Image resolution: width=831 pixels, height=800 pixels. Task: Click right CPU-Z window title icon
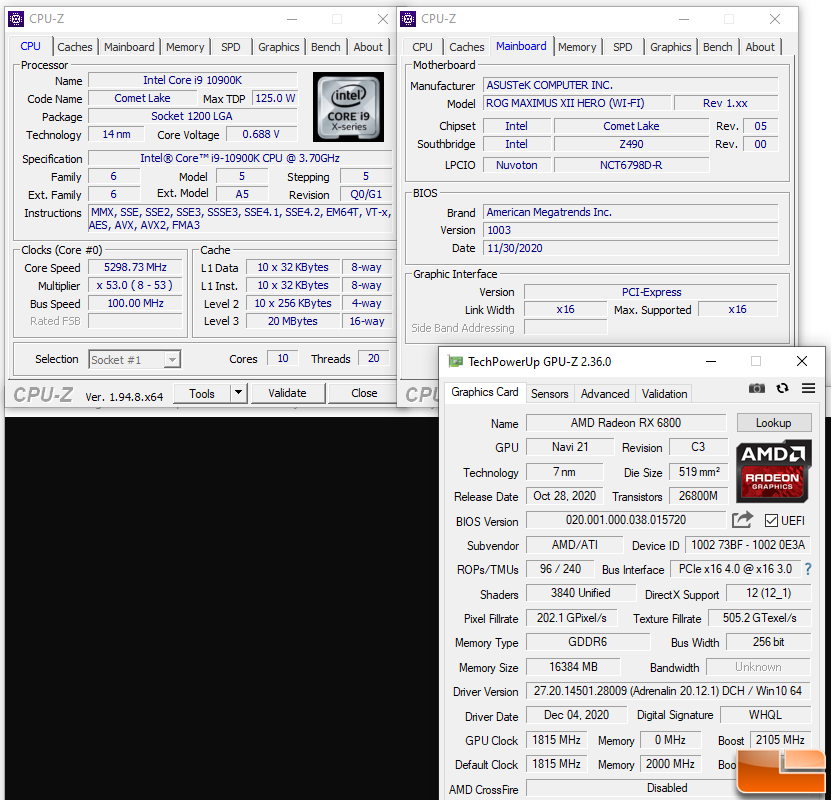pyautogui.click(x=408, y=19)
